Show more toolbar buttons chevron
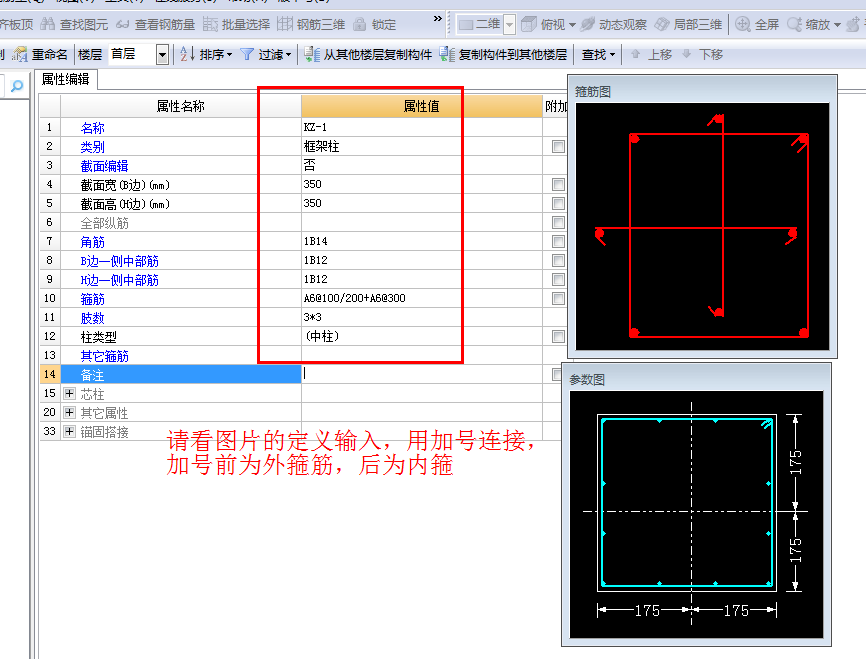866x659 pixels. pos(438,19)
